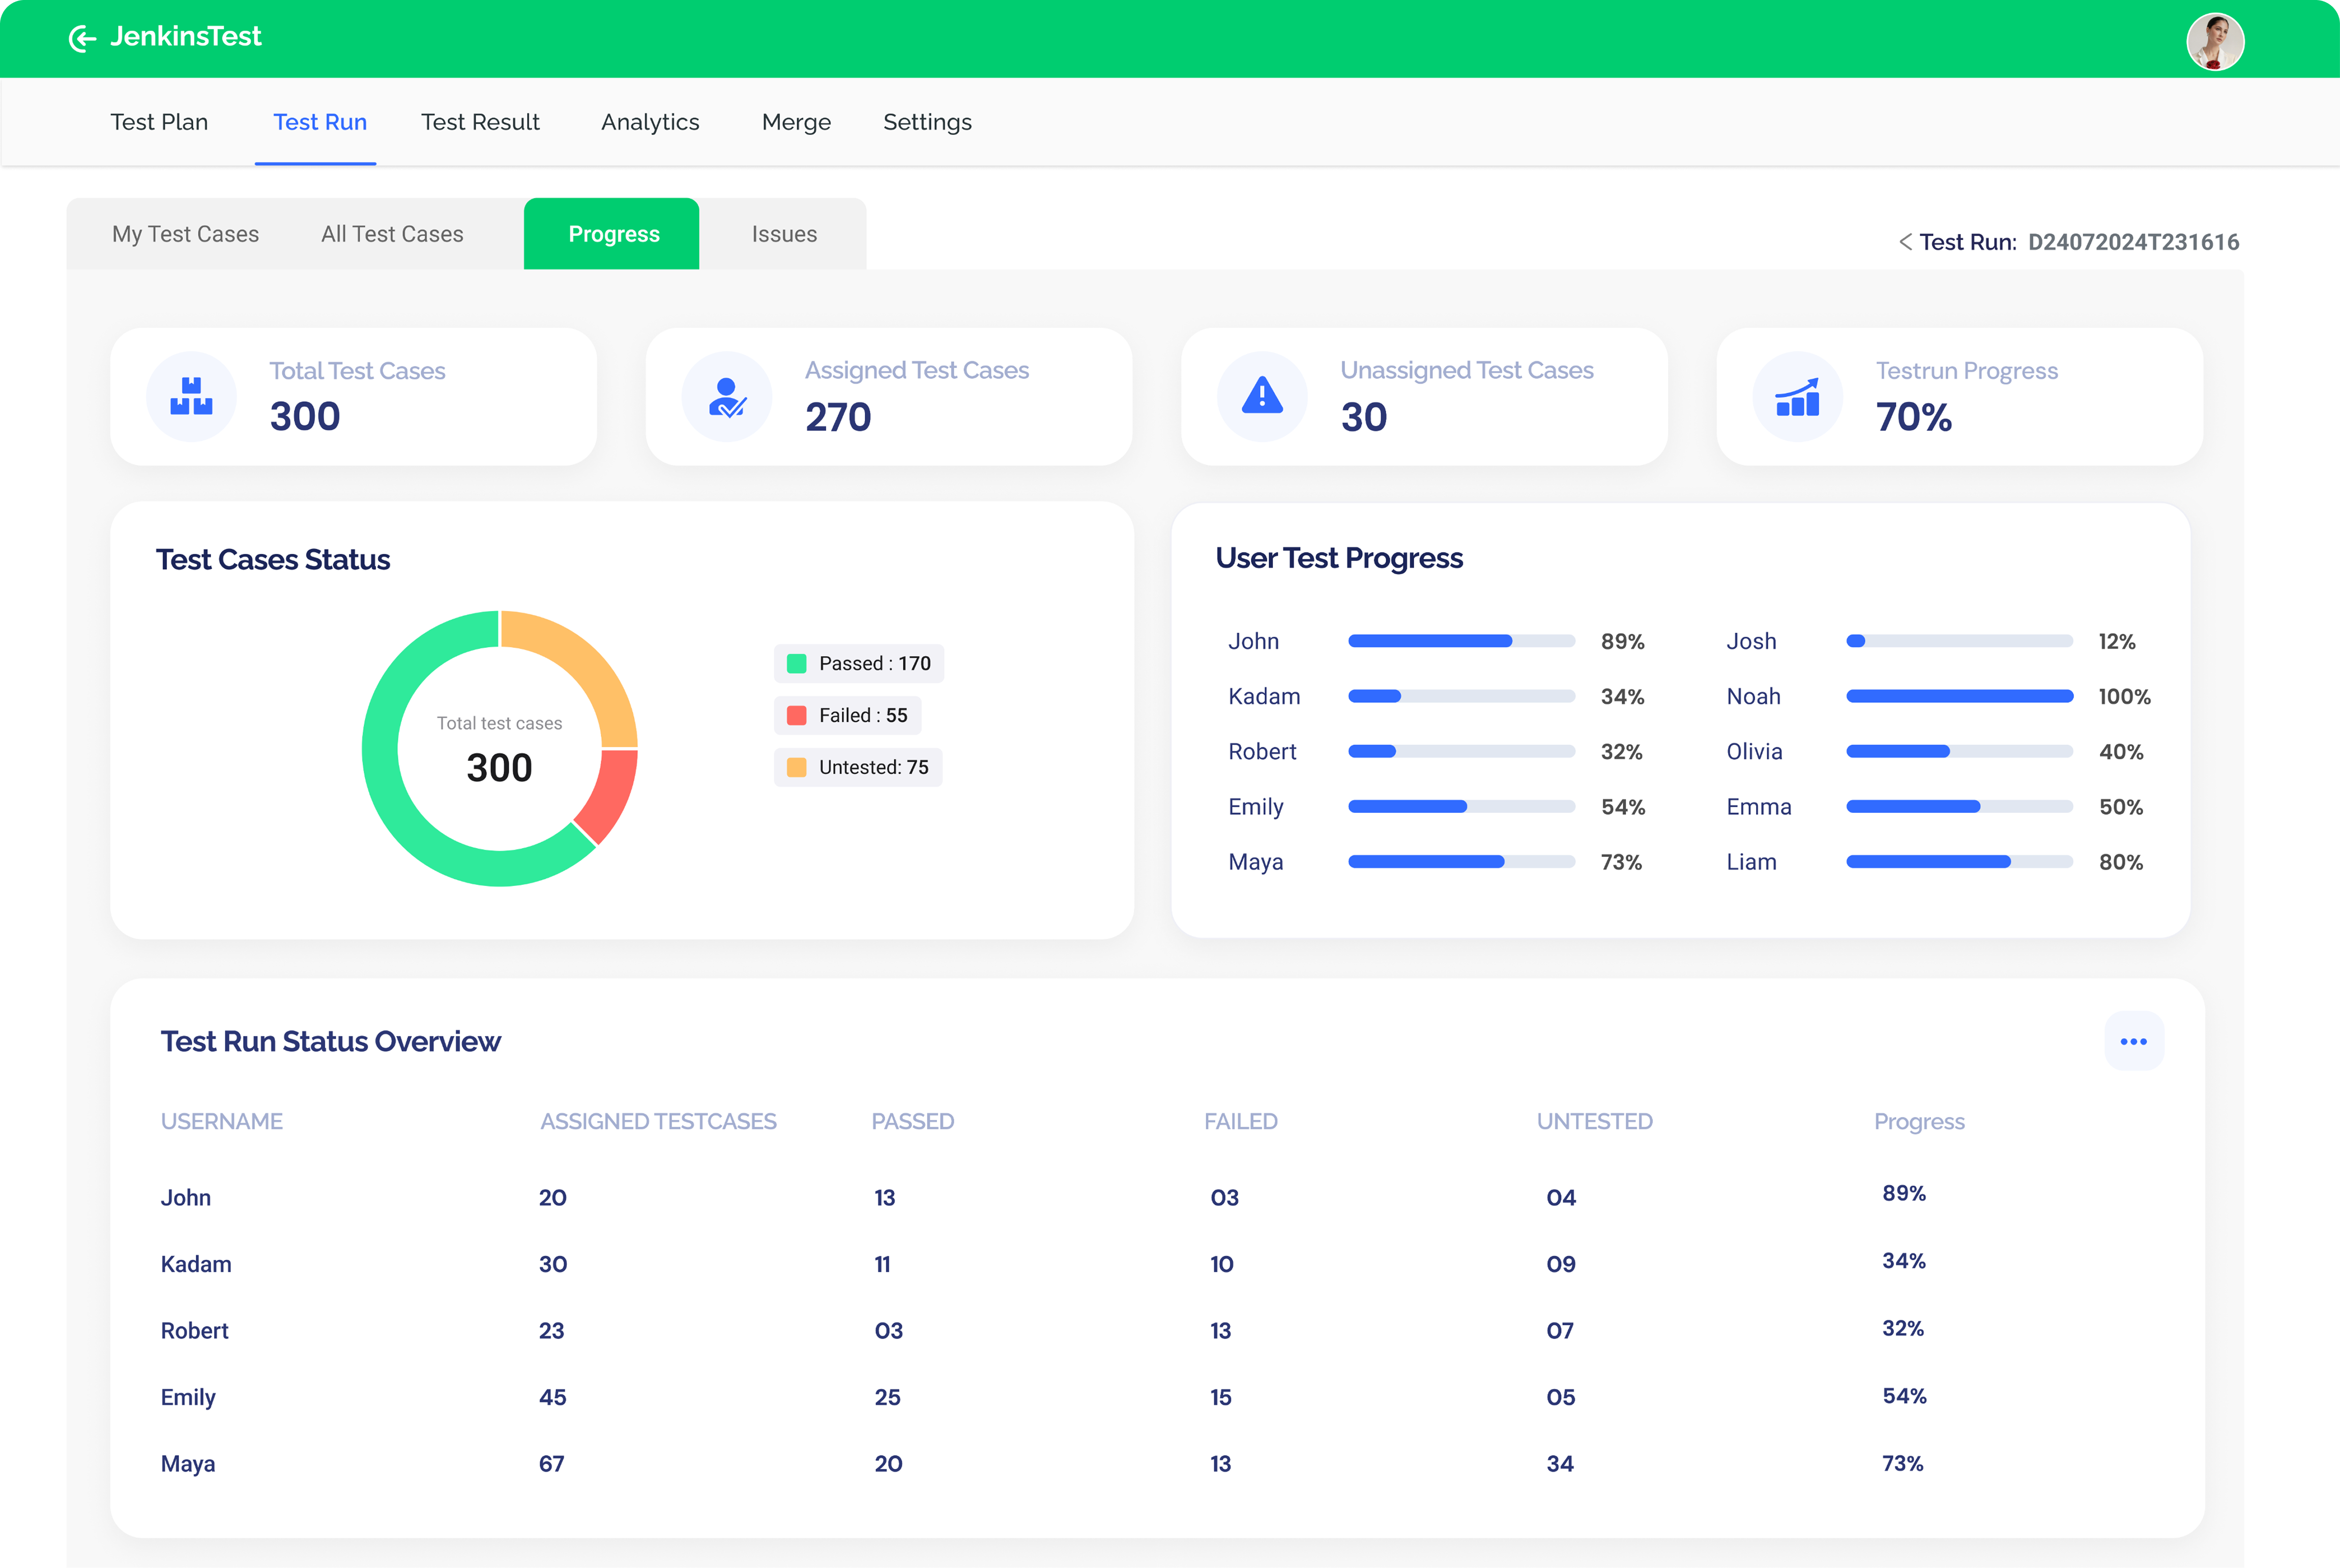This screenshot has height=1568, width=2340.
Task: Click the Untested: 75 legend item
Action: click(x=858, y=768)
